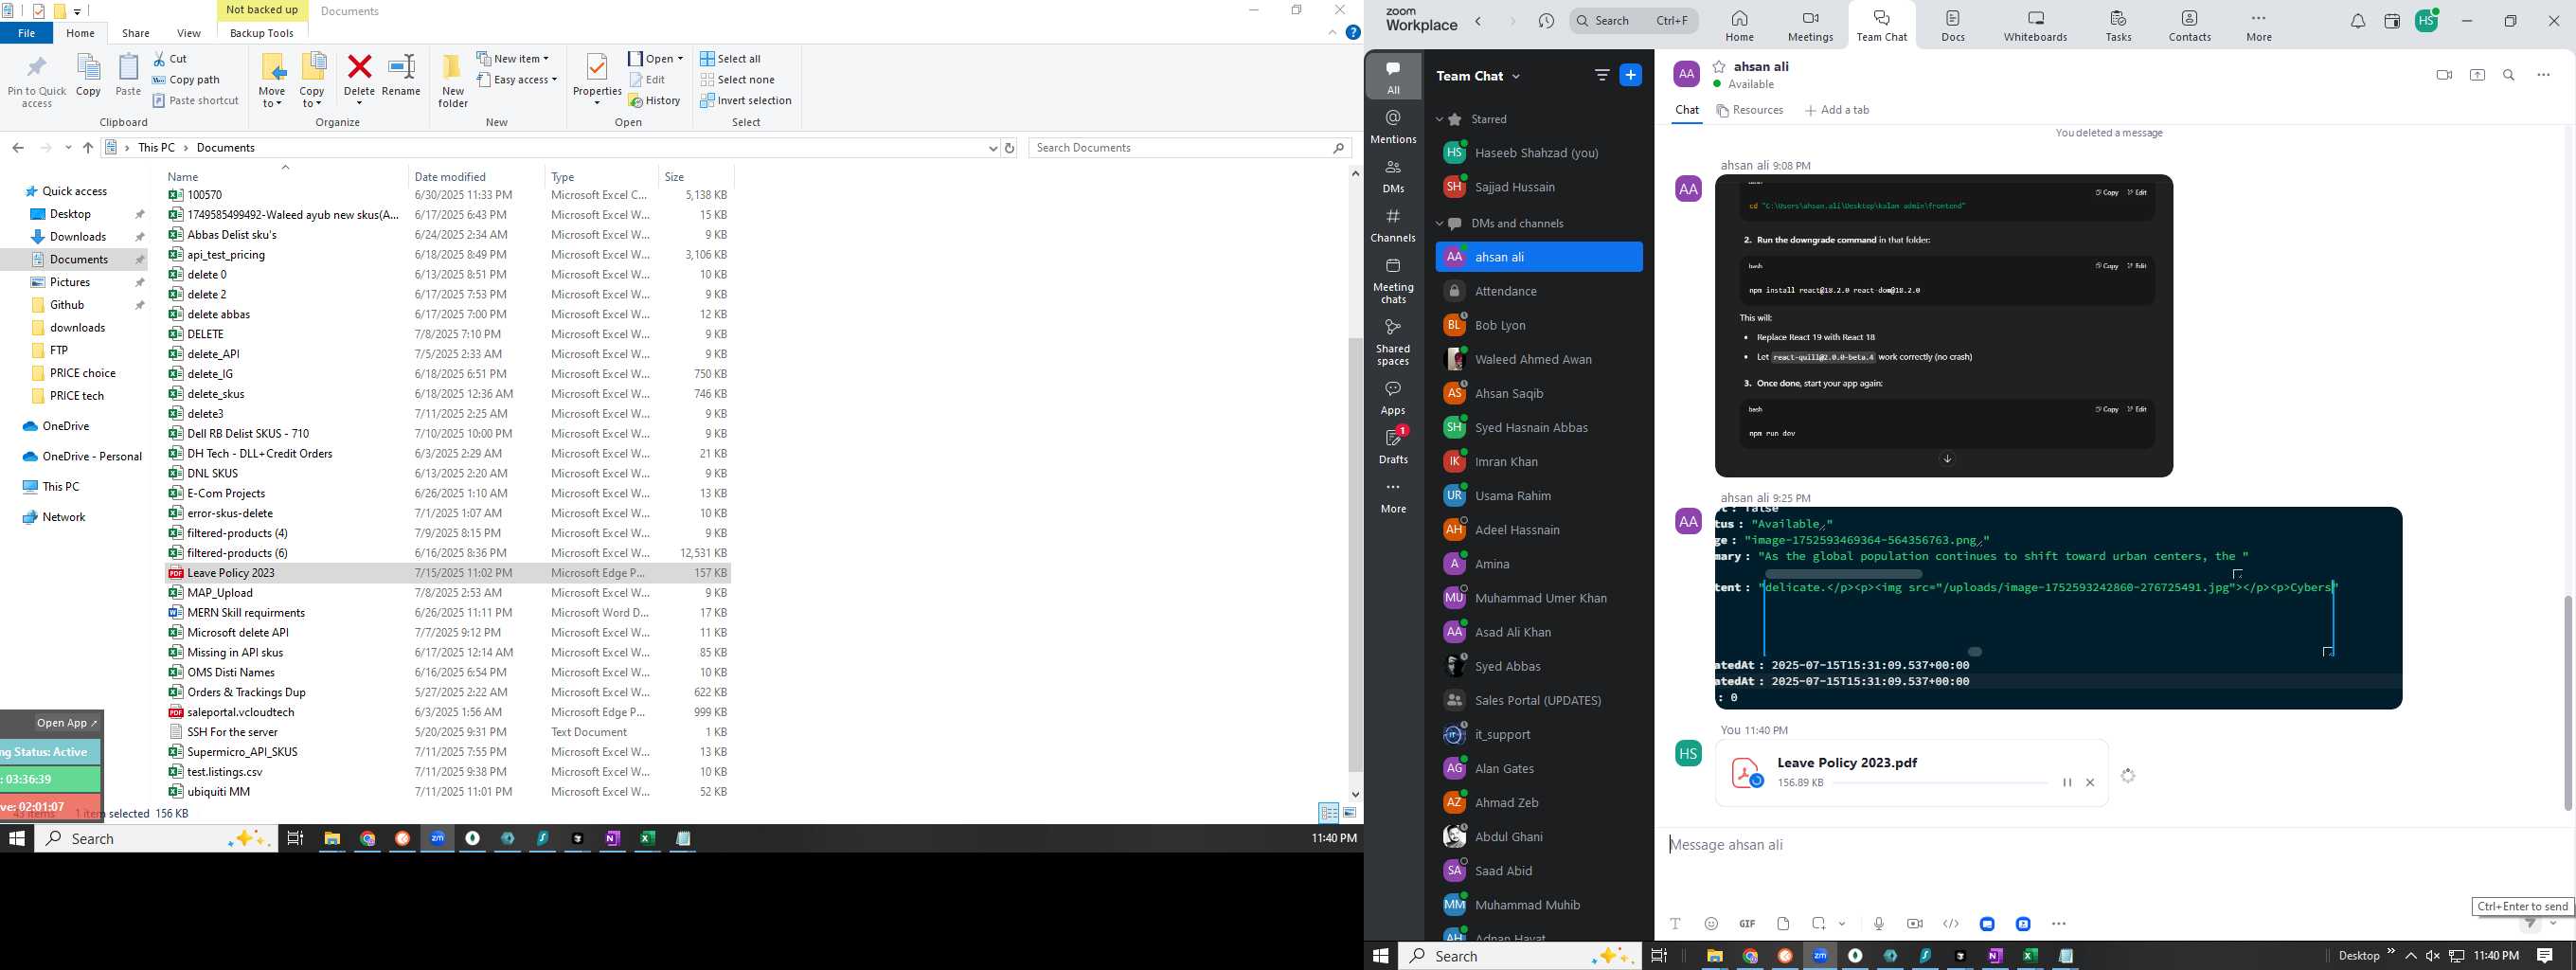Click the Zoom chat vertical scrollbar
The width and height of the screenshot is (2576, 970).
(x=2567, y=703)
